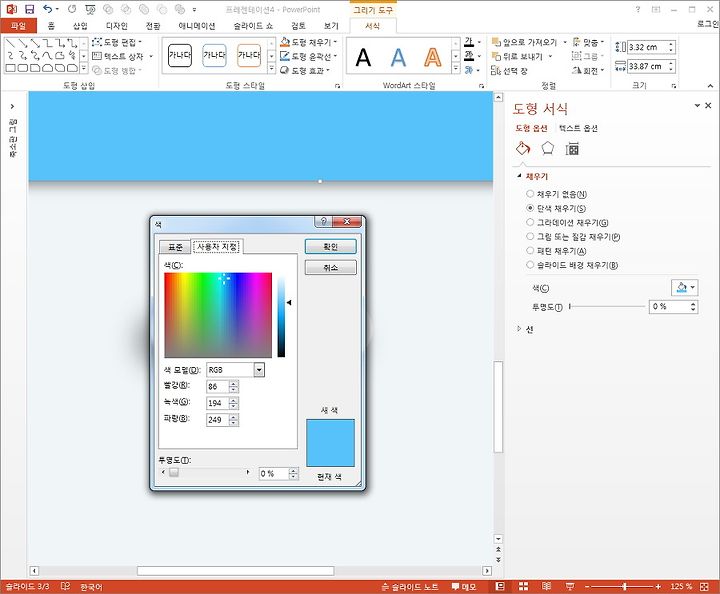
Task: Open 도형 채우기 (Shape Fill) paint bucket
Action: tap(285, 42)
